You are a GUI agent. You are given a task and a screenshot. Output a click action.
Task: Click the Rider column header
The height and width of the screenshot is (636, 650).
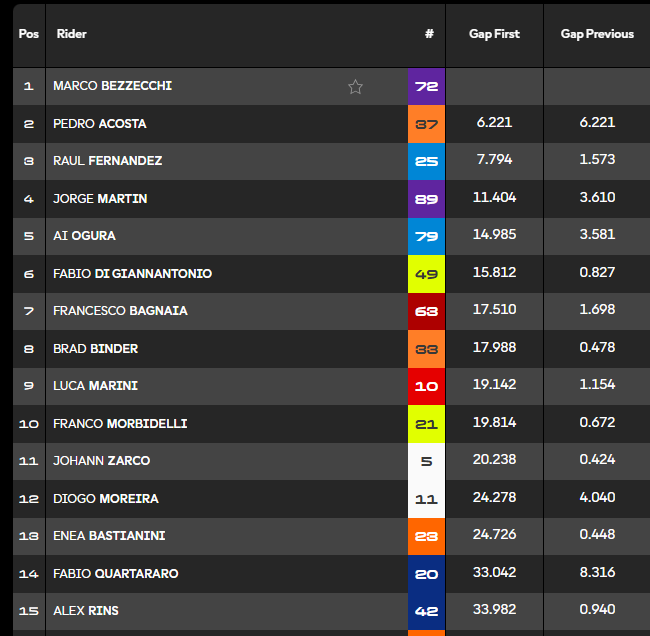click(x=72, y=34)
